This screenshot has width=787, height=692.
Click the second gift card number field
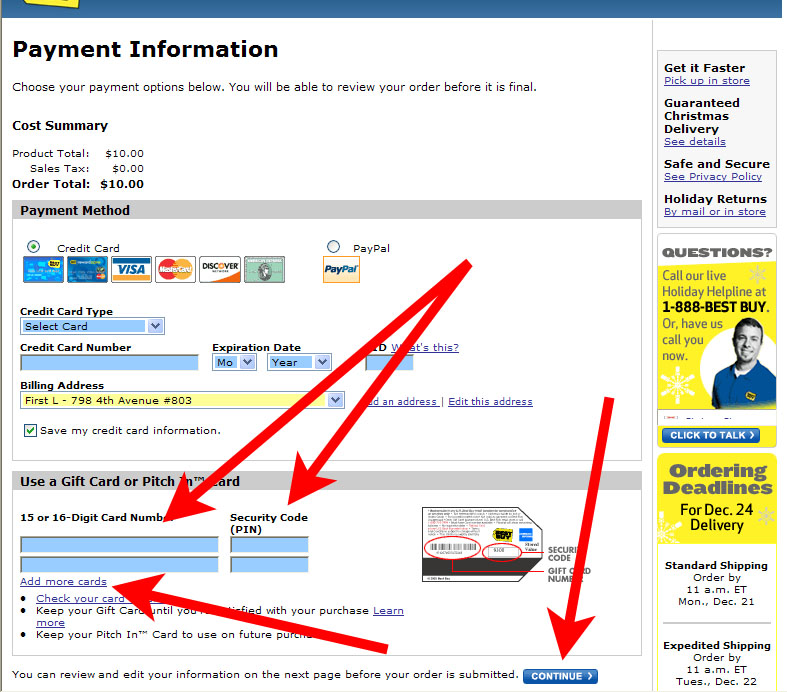coord(119,565)
